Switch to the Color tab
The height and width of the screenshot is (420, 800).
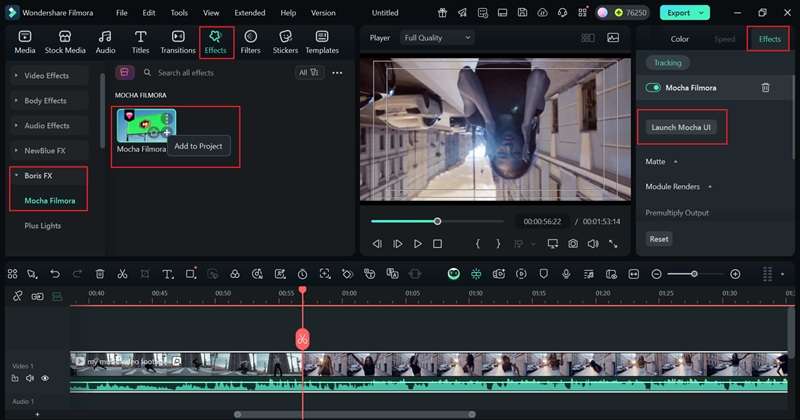tap(679, 39)
